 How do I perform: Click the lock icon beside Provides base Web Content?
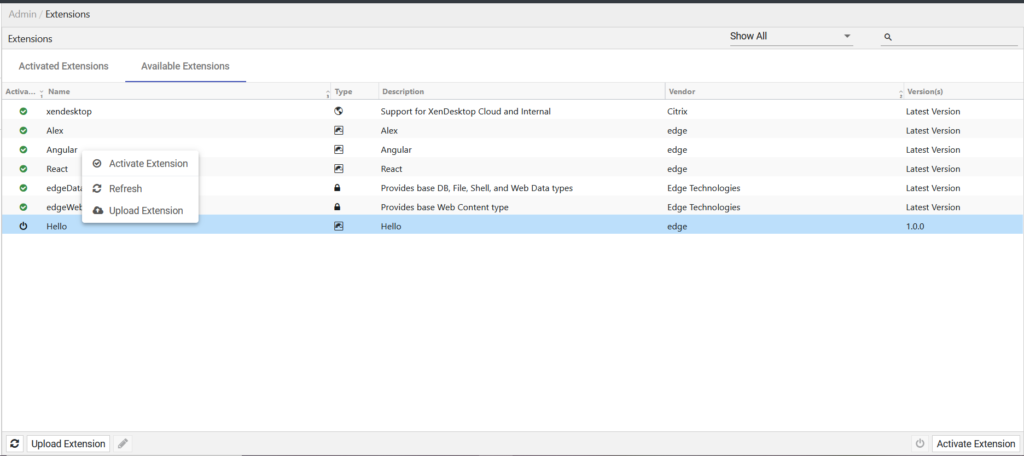point(338,207)
